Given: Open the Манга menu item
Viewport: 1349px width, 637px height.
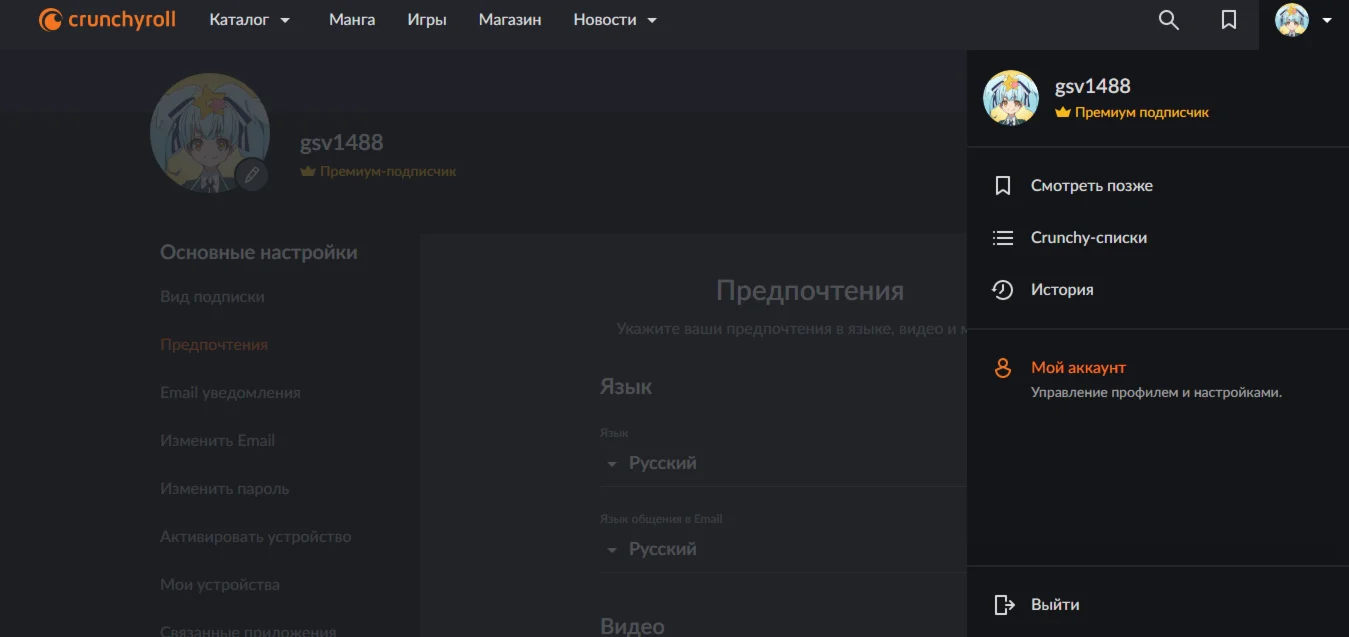Looking at the screenshot, I should coord(352,20).
